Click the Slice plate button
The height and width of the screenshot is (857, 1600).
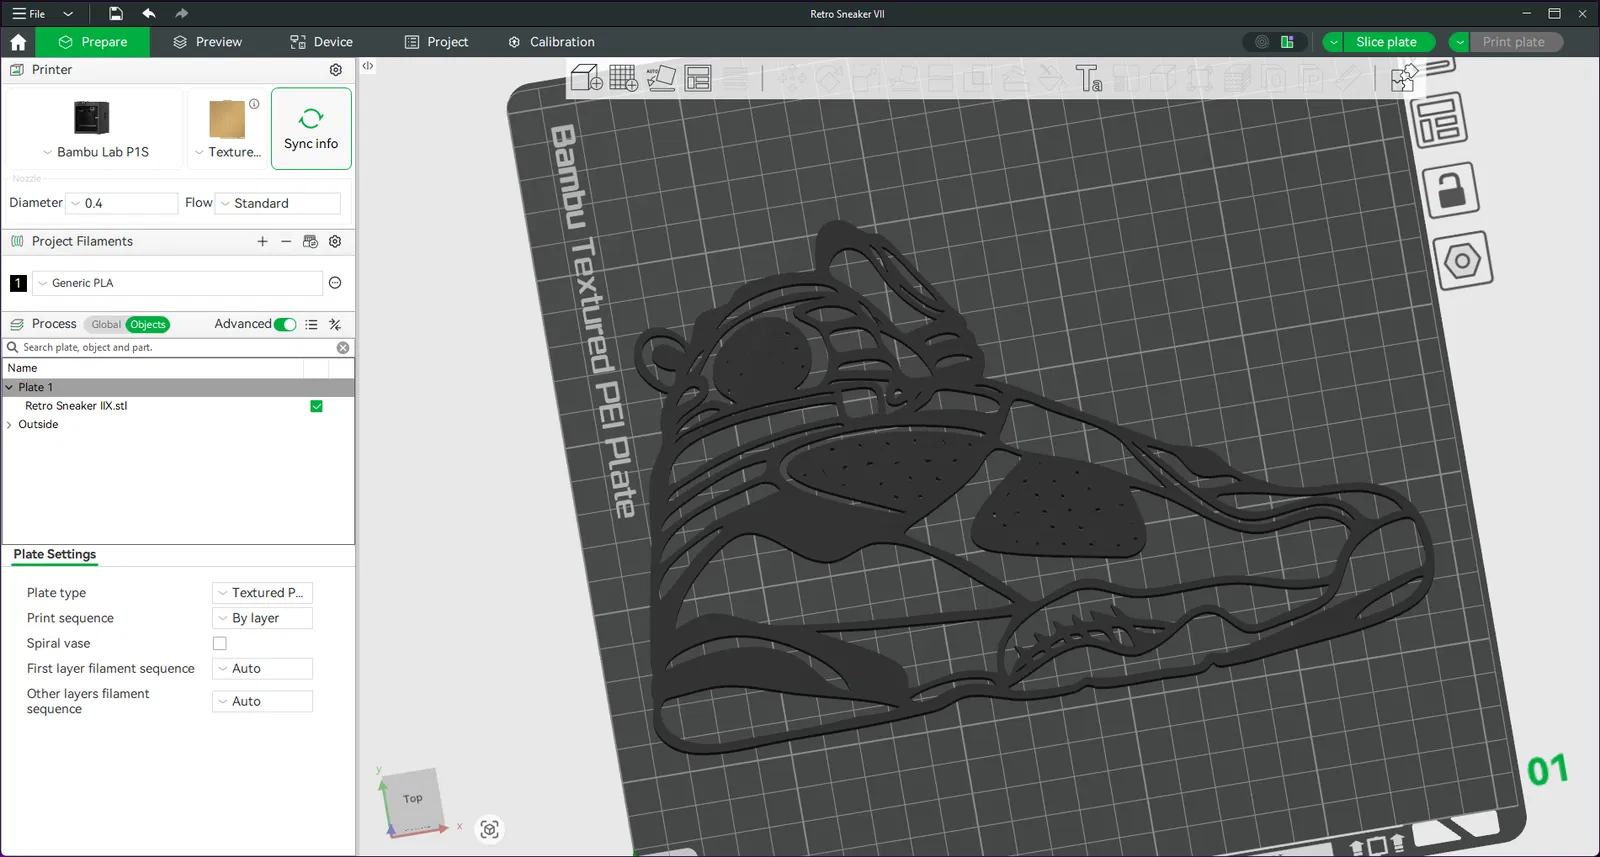click(x=1386, y=42)
